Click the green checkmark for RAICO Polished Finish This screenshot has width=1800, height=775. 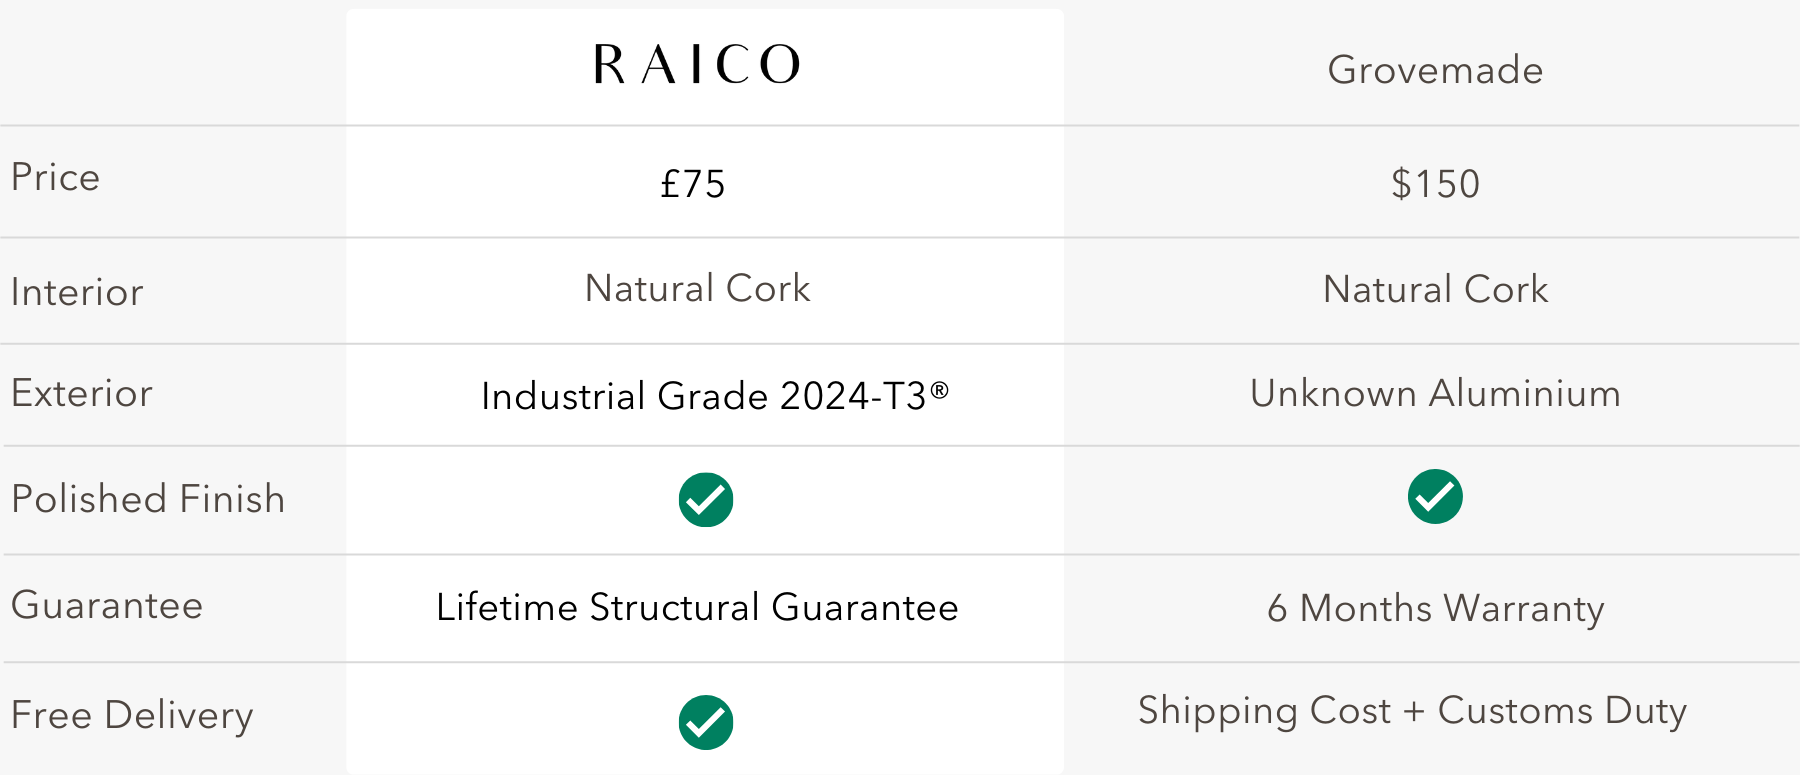706,500
